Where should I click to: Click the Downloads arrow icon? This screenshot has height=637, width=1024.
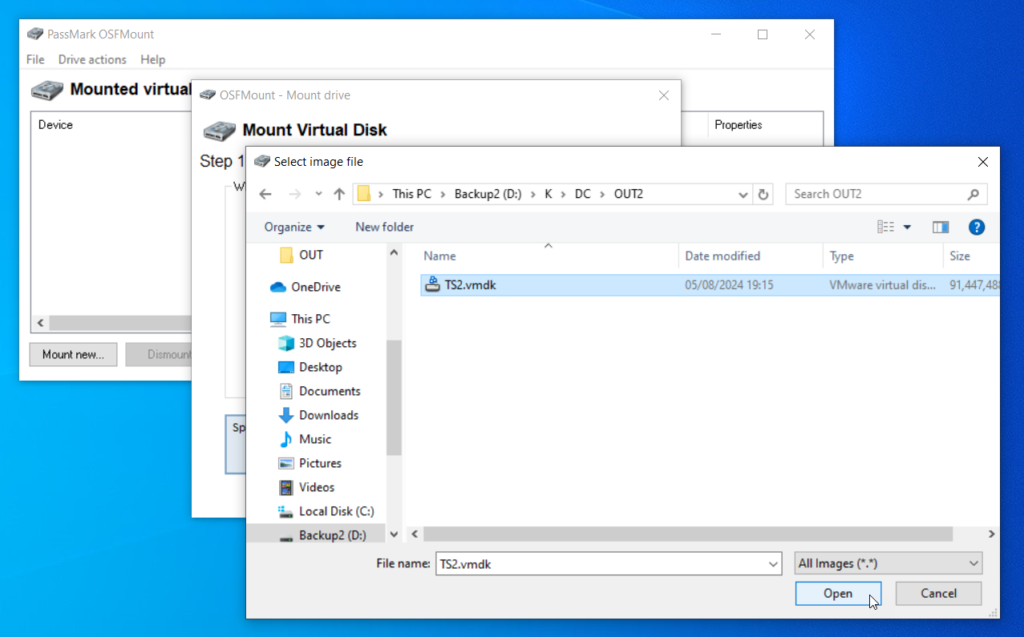(x=285, y=416)
